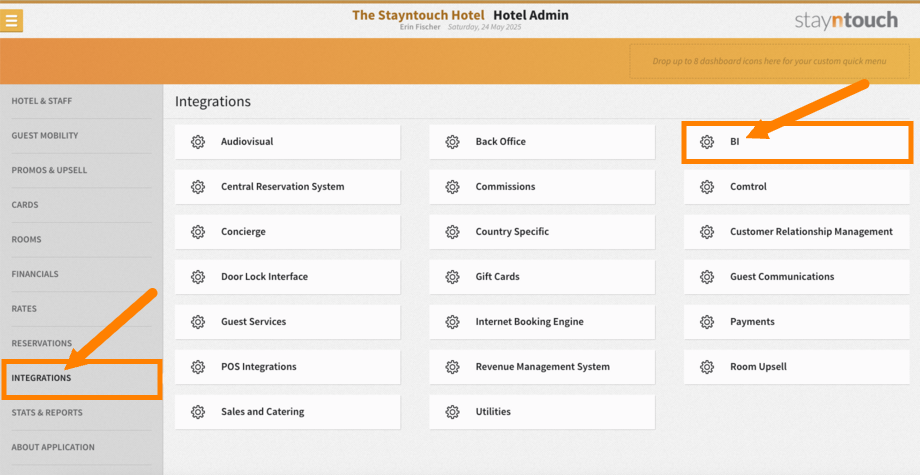
Task: Click the gear icon beside Audiovisual
Action: tap(198, 142)
